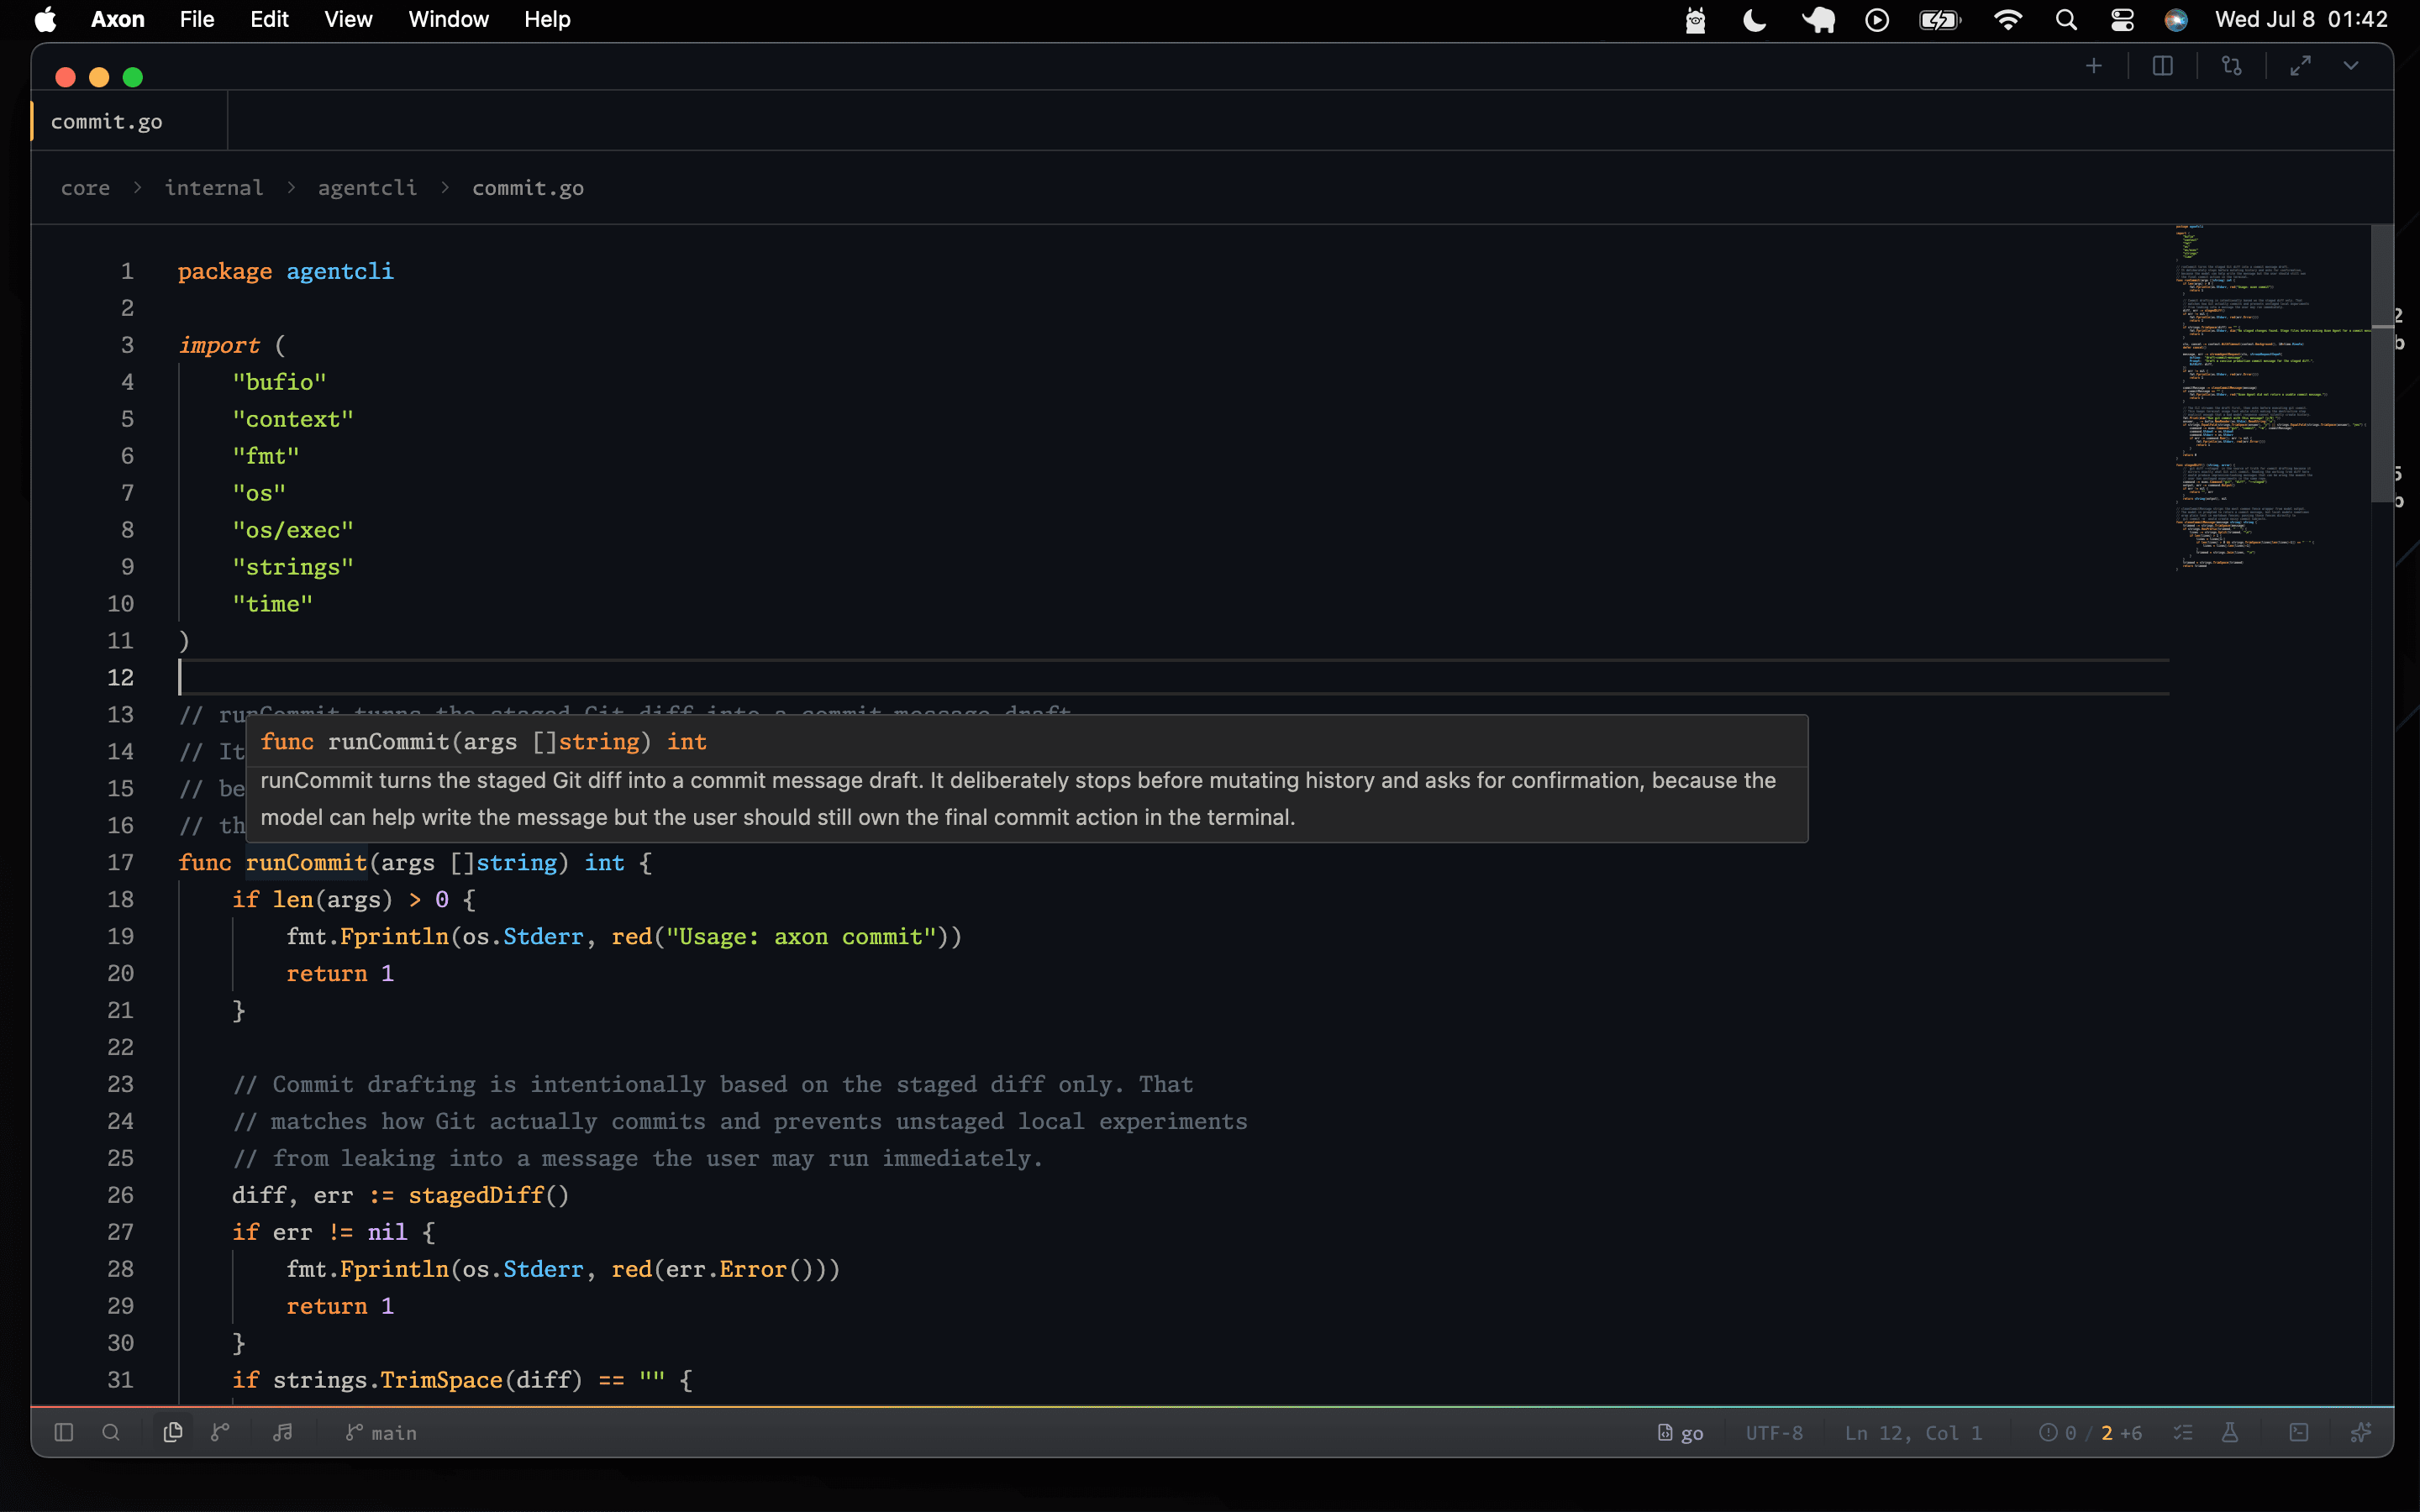Open the Axon application menu
Image resolution: width=2420 pixels, height=1512 pixels.
(x=118, y=19)
